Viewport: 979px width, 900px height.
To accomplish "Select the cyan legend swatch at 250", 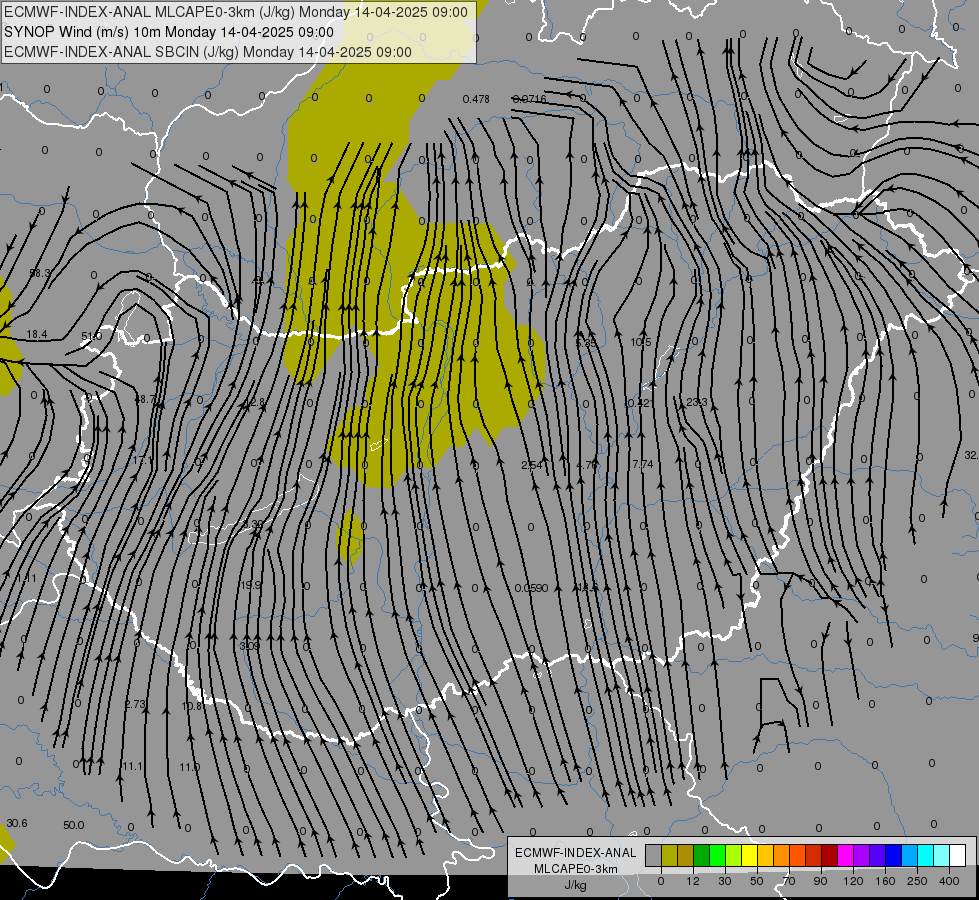I will tap(926, 856).
